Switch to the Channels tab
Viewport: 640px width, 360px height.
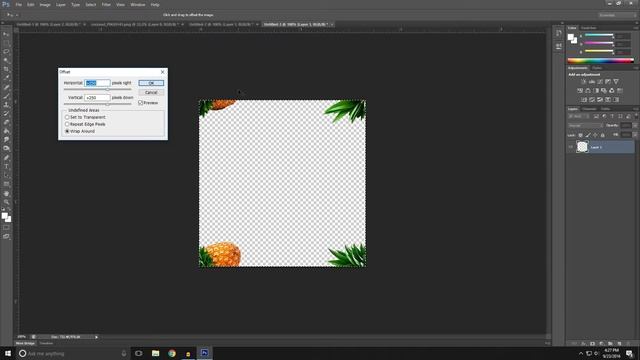pyautogui.click(x=589, y=109)
